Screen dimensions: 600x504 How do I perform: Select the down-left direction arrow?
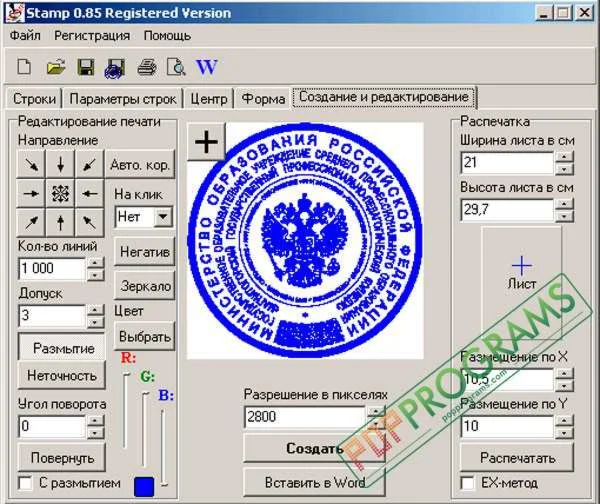click(x=90, y=165)
